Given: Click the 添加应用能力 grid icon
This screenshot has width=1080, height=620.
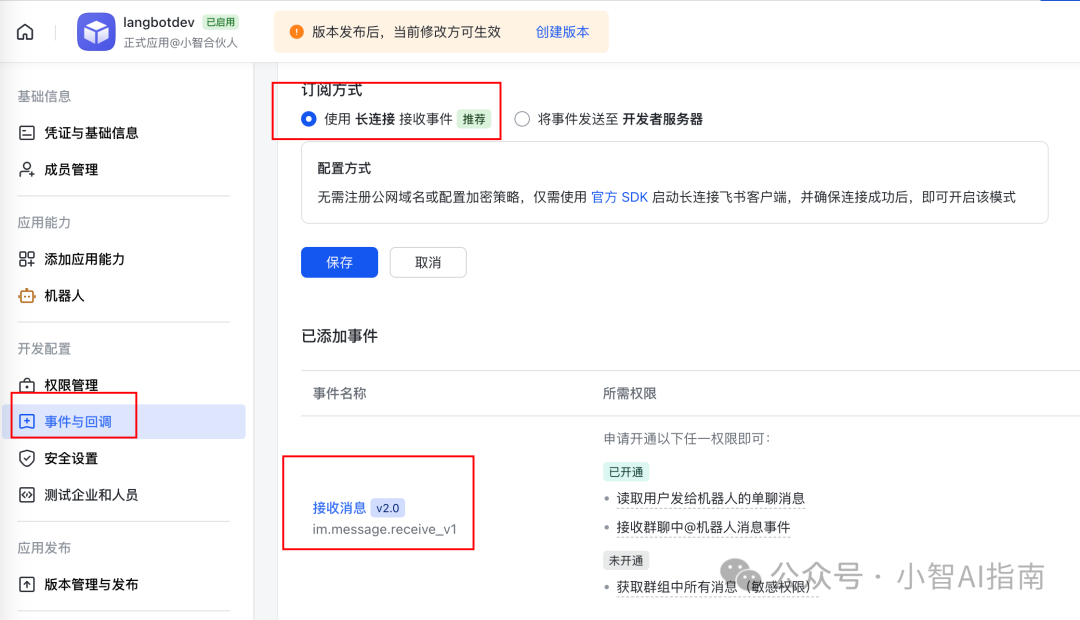Looking at the screenshot, I should point(27,259).
